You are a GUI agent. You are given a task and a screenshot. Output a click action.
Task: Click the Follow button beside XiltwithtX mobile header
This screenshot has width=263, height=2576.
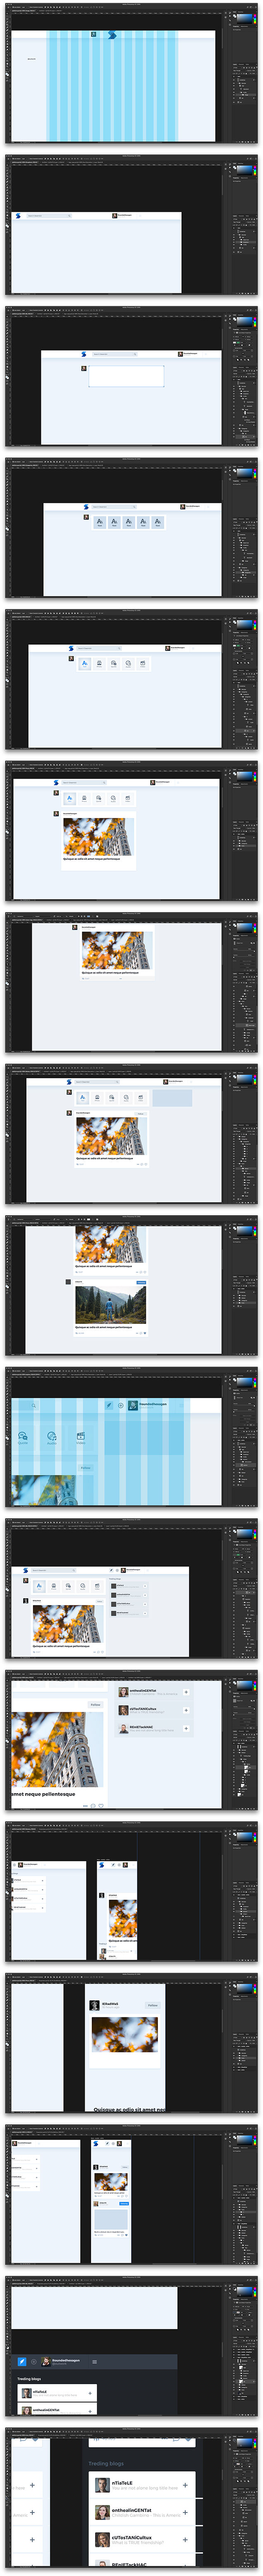tap(152, 2005)
